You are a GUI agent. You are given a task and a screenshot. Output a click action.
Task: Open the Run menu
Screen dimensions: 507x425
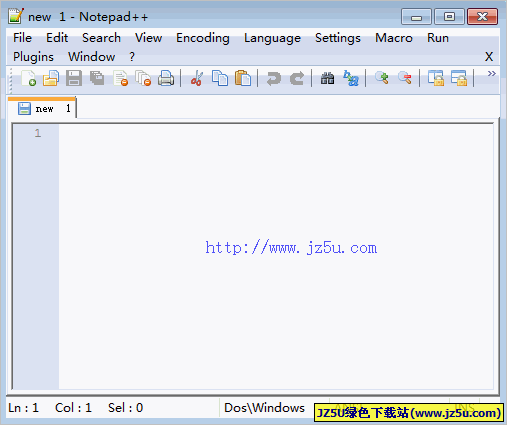pos(438,38)
